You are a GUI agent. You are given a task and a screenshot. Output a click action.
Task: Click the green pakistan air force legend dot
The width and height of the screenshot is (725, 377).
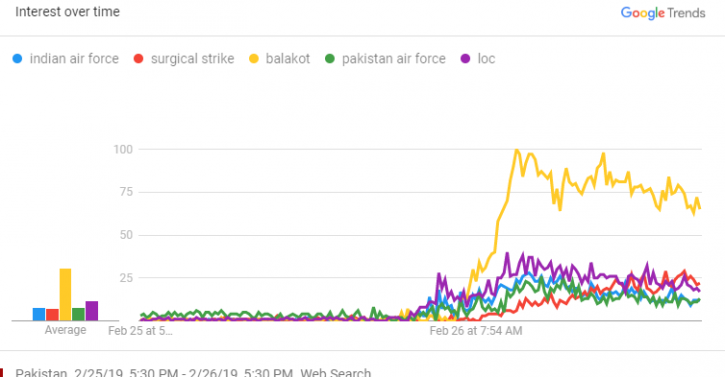point(330,59)
